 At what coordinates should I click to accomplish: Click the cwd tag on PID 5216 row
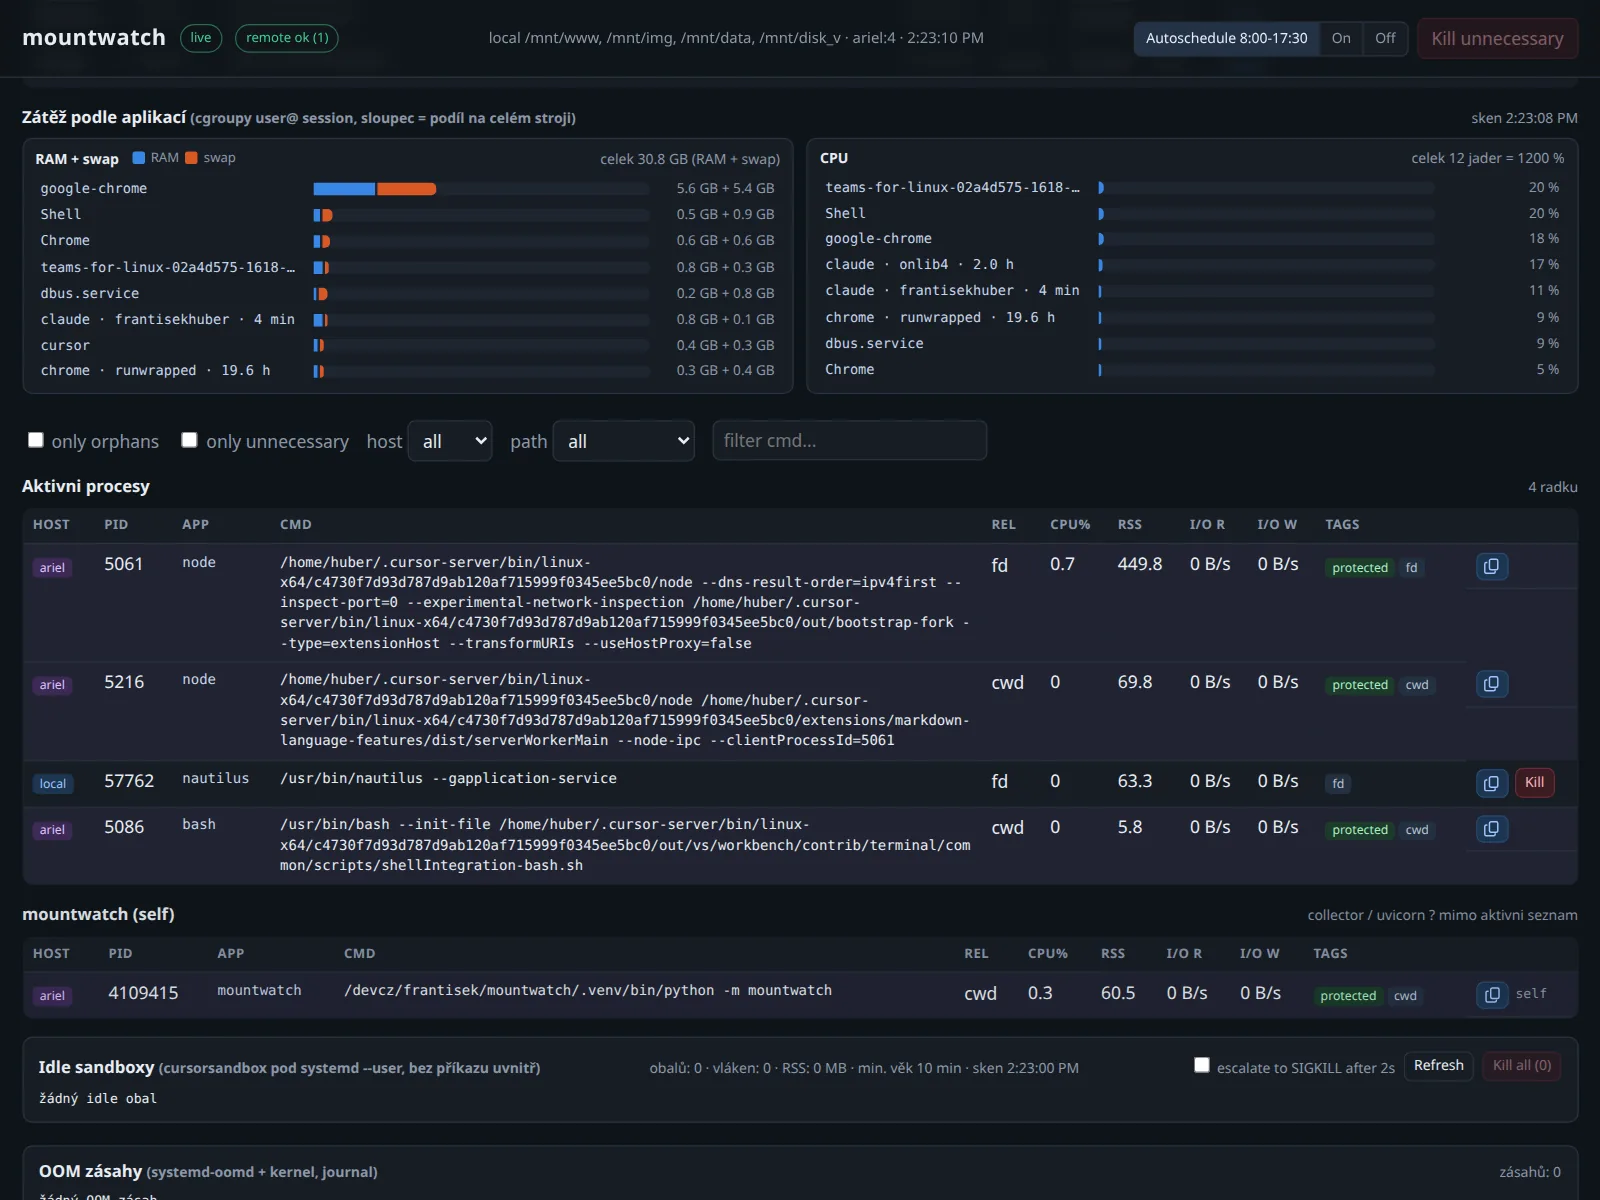(x=1417, y=685)
